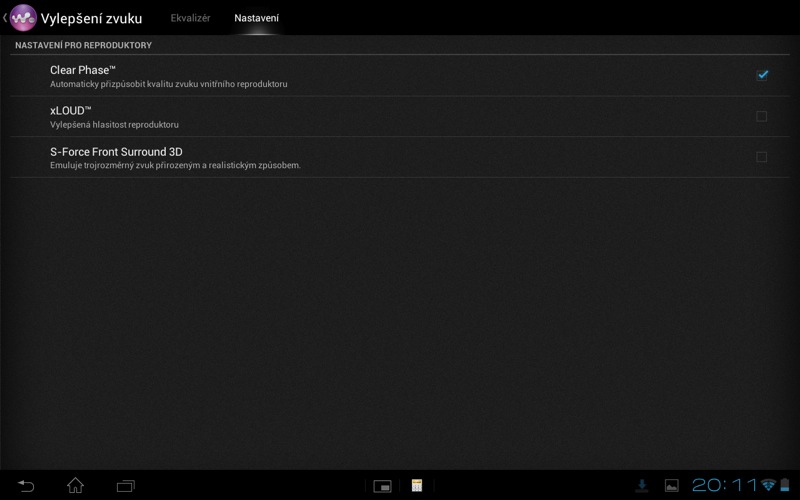
Task: Tap the Android home button
Action: pos(76,485)
